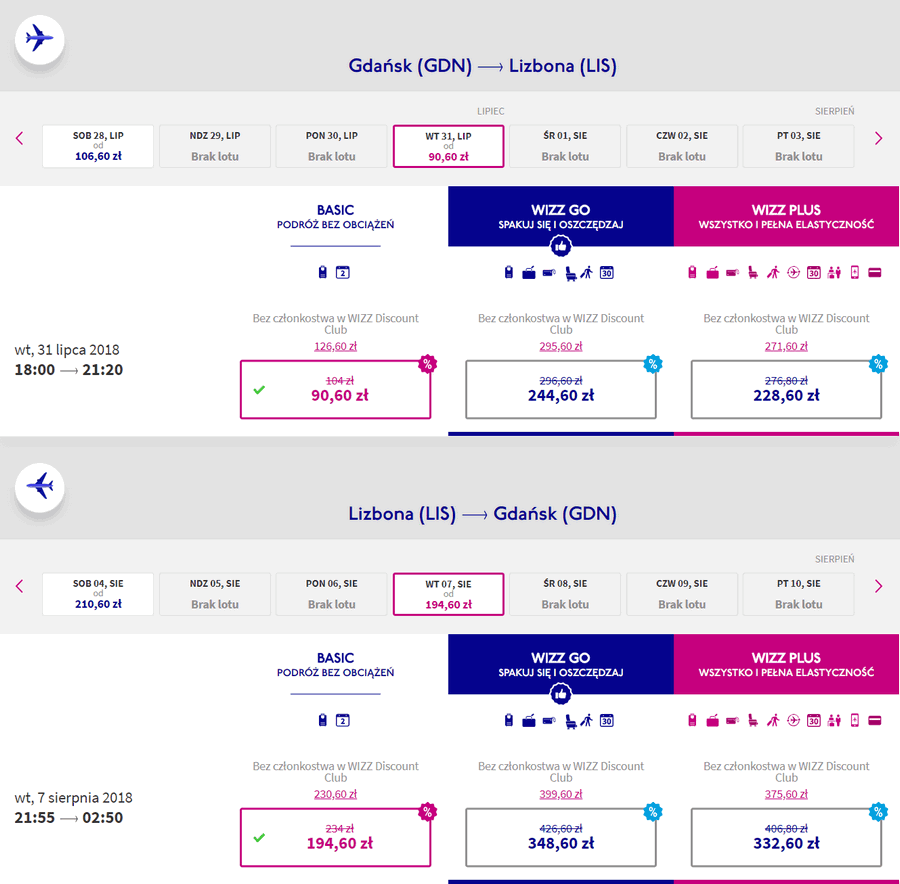Click the thumbs-up badge under outbound WIZZ GO

click(561, 246)
